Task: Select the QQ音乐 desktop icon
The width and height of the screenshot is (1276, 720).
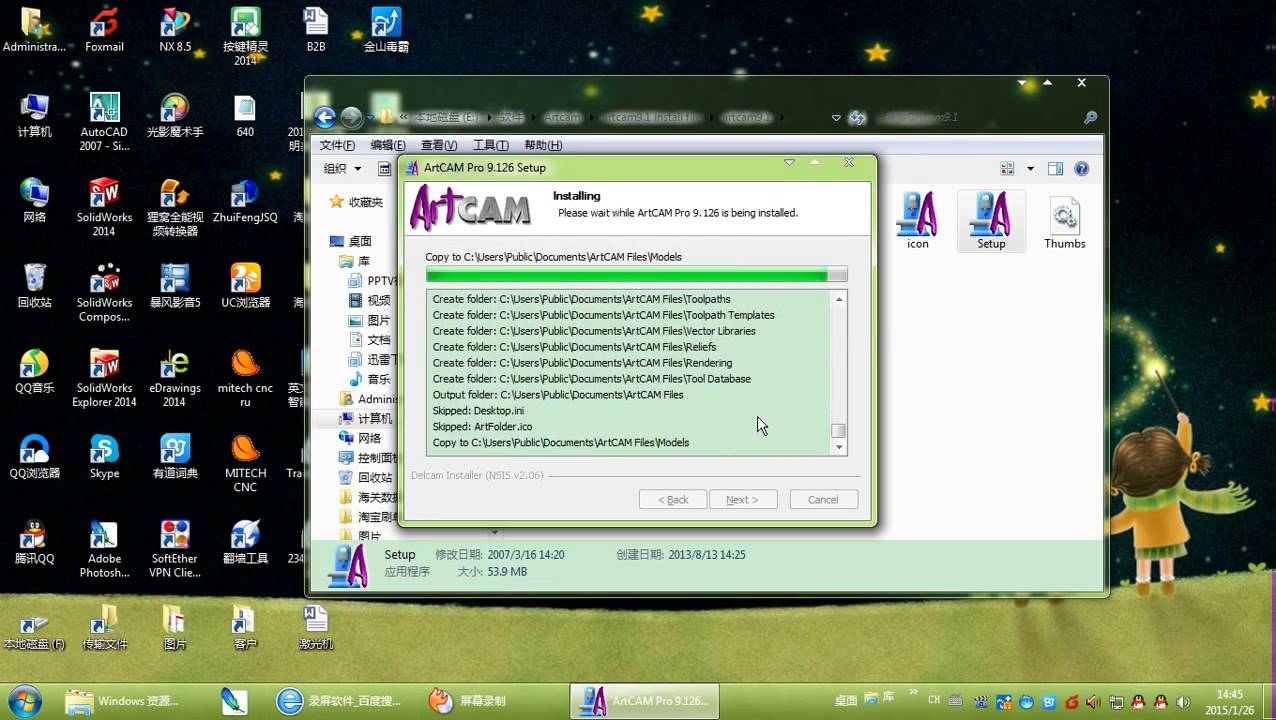Action: tap(34, 371)
